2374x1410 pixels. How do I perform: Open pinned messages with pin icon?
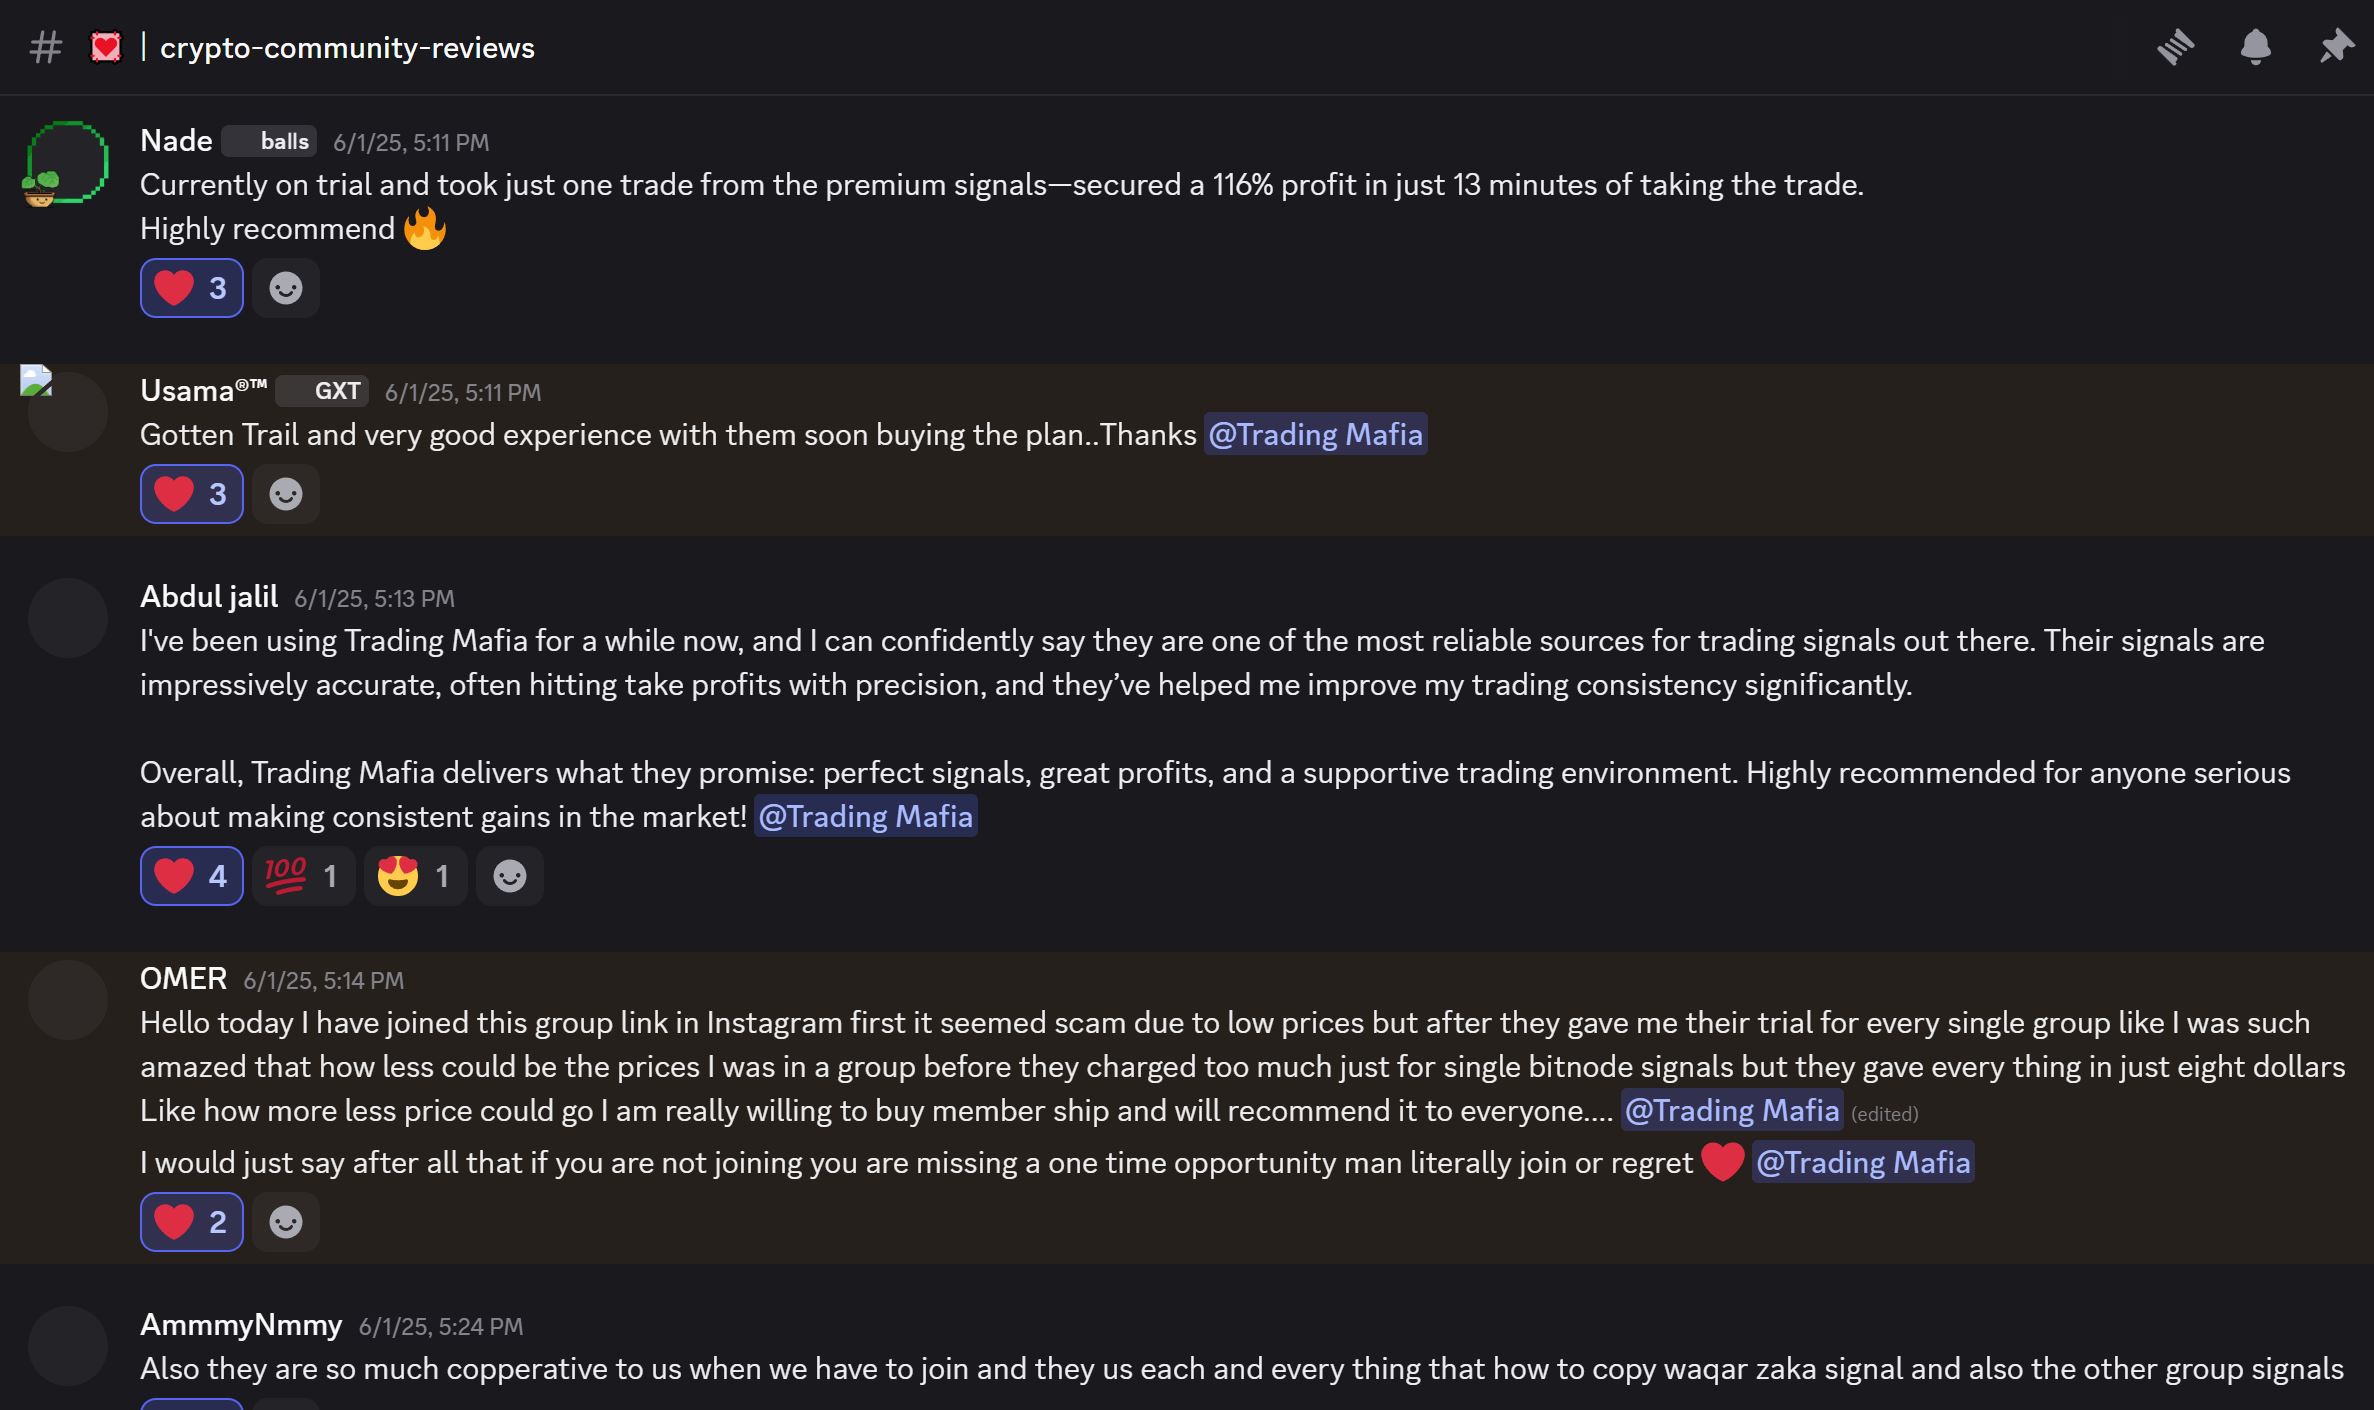2336,47
